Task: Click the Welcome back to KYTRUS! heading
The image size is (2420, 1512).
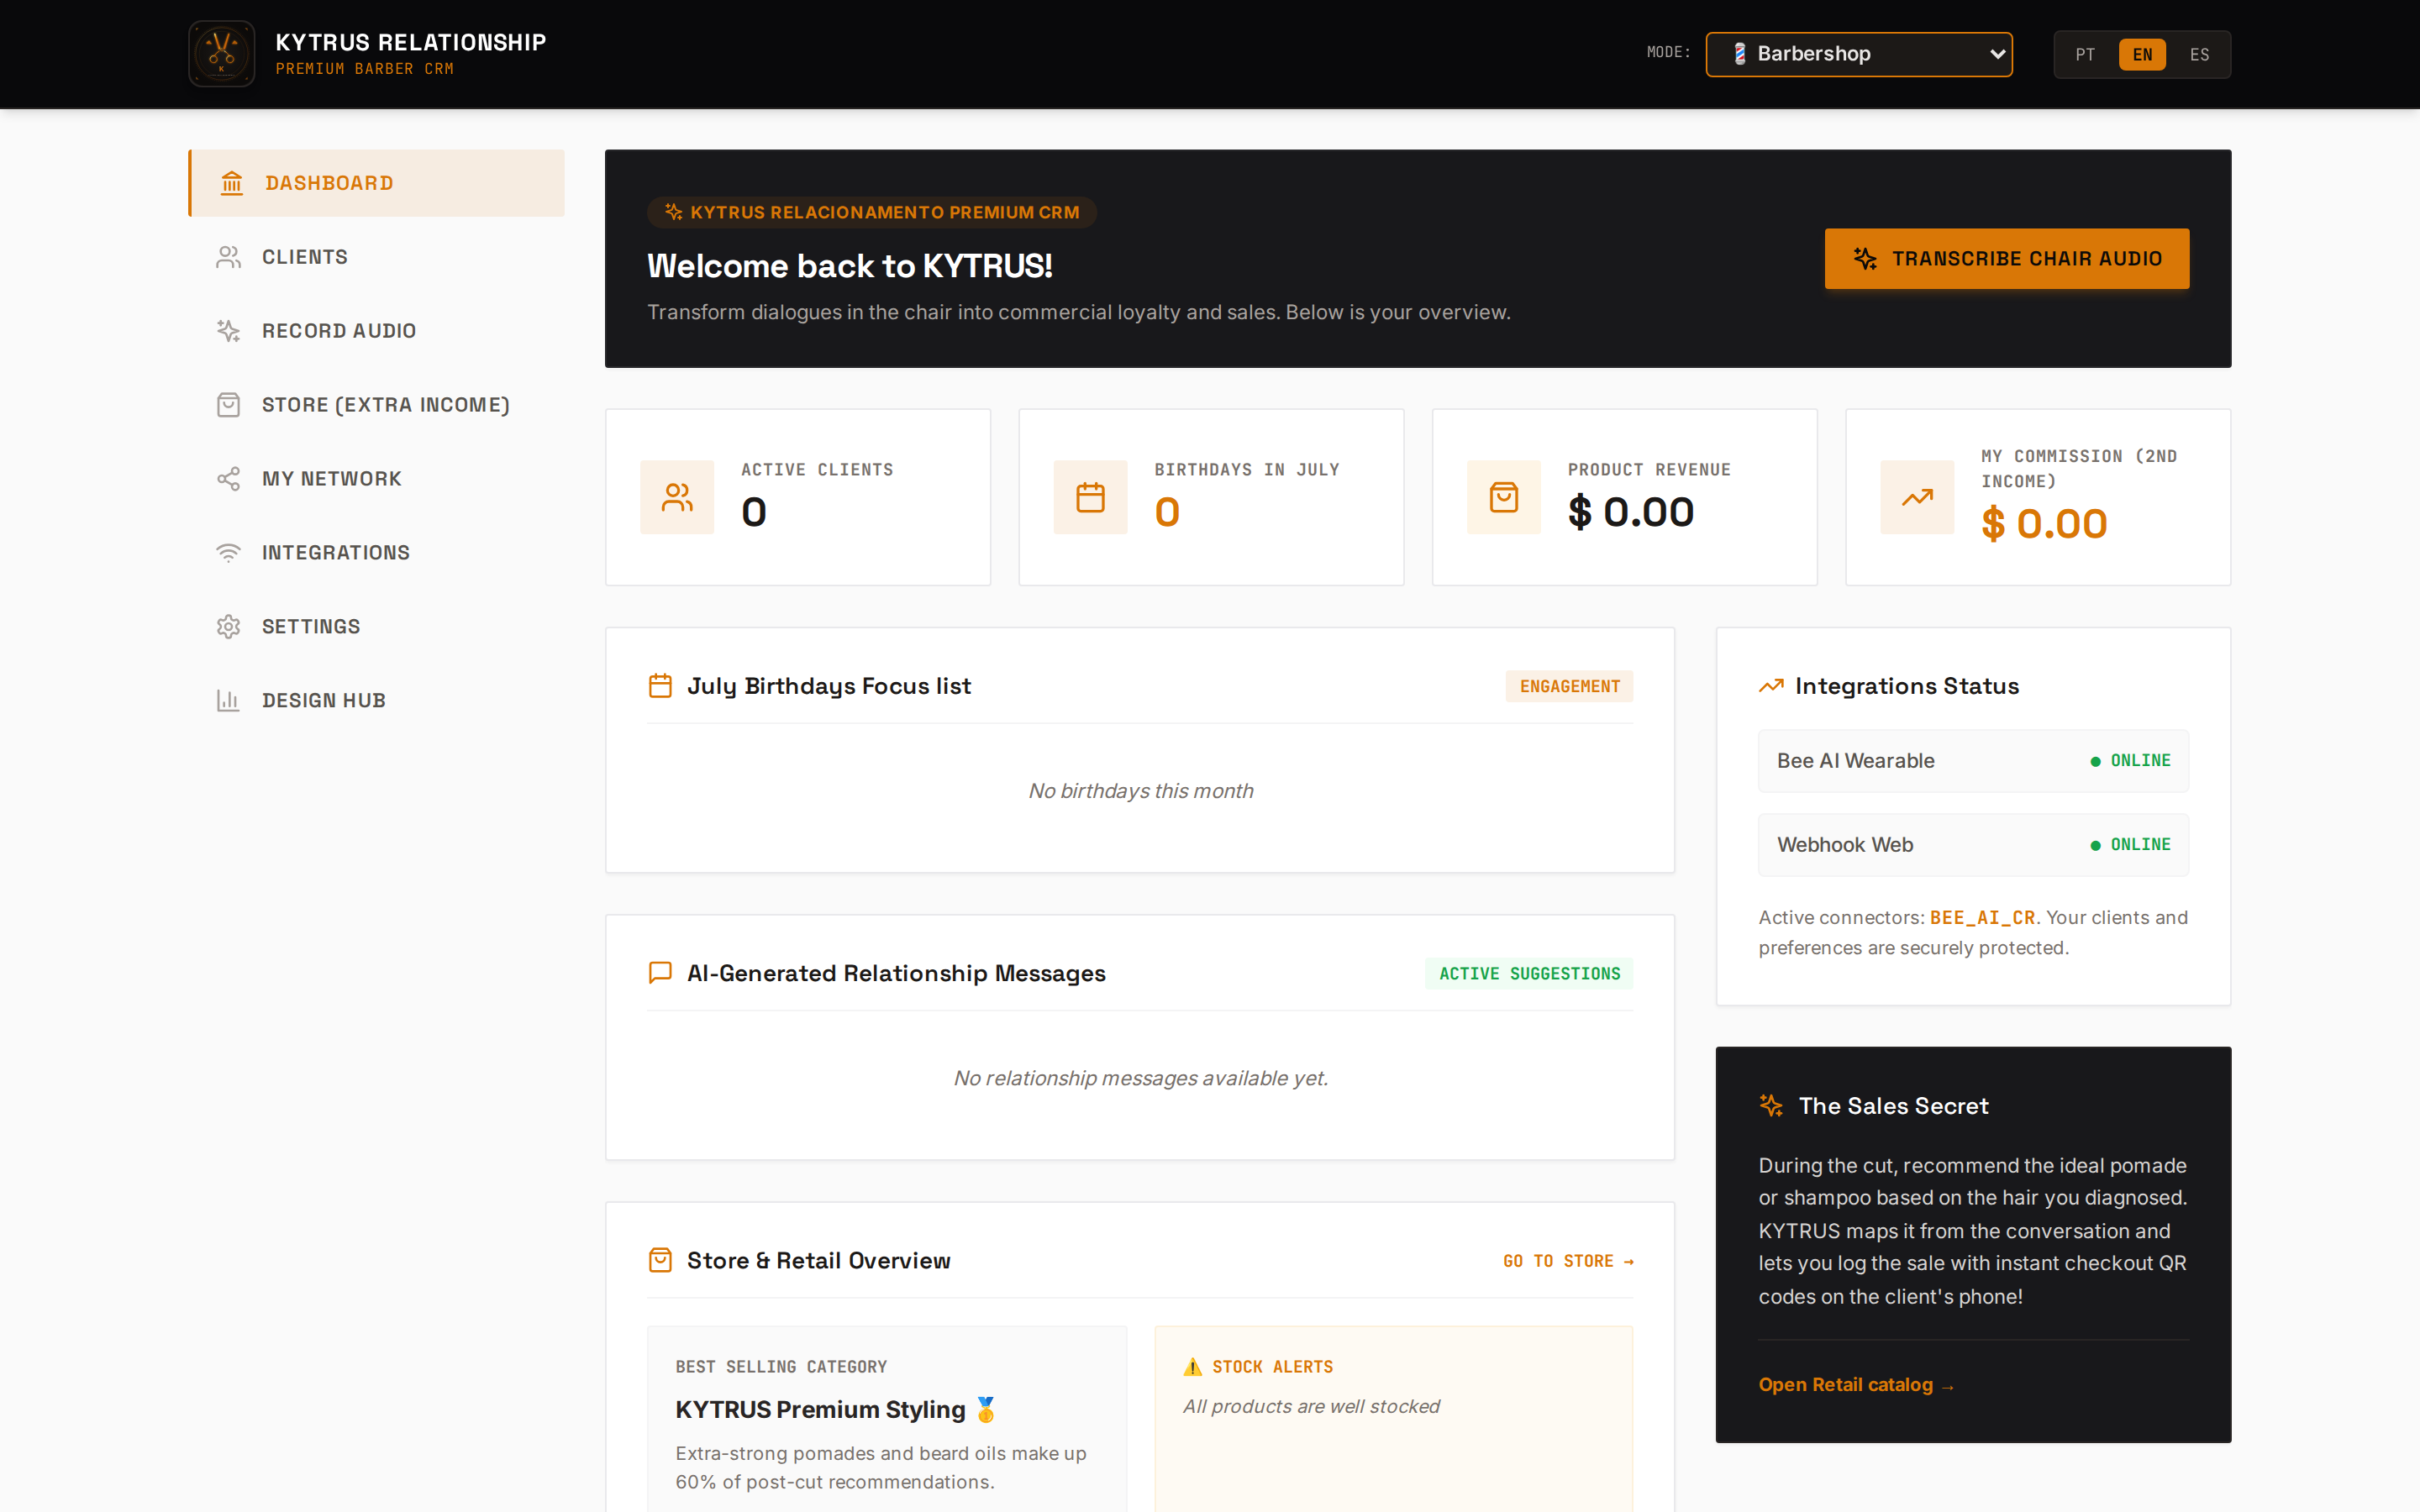Action: point(849,266)
